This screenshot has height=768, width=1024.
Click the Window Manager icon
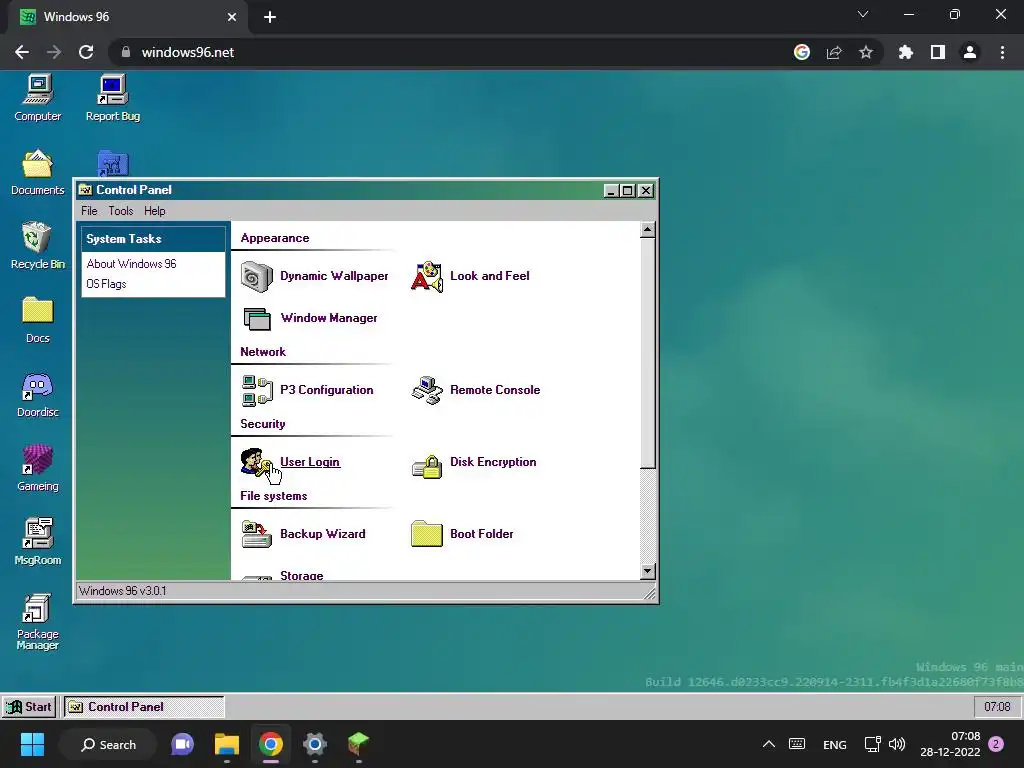257,319
